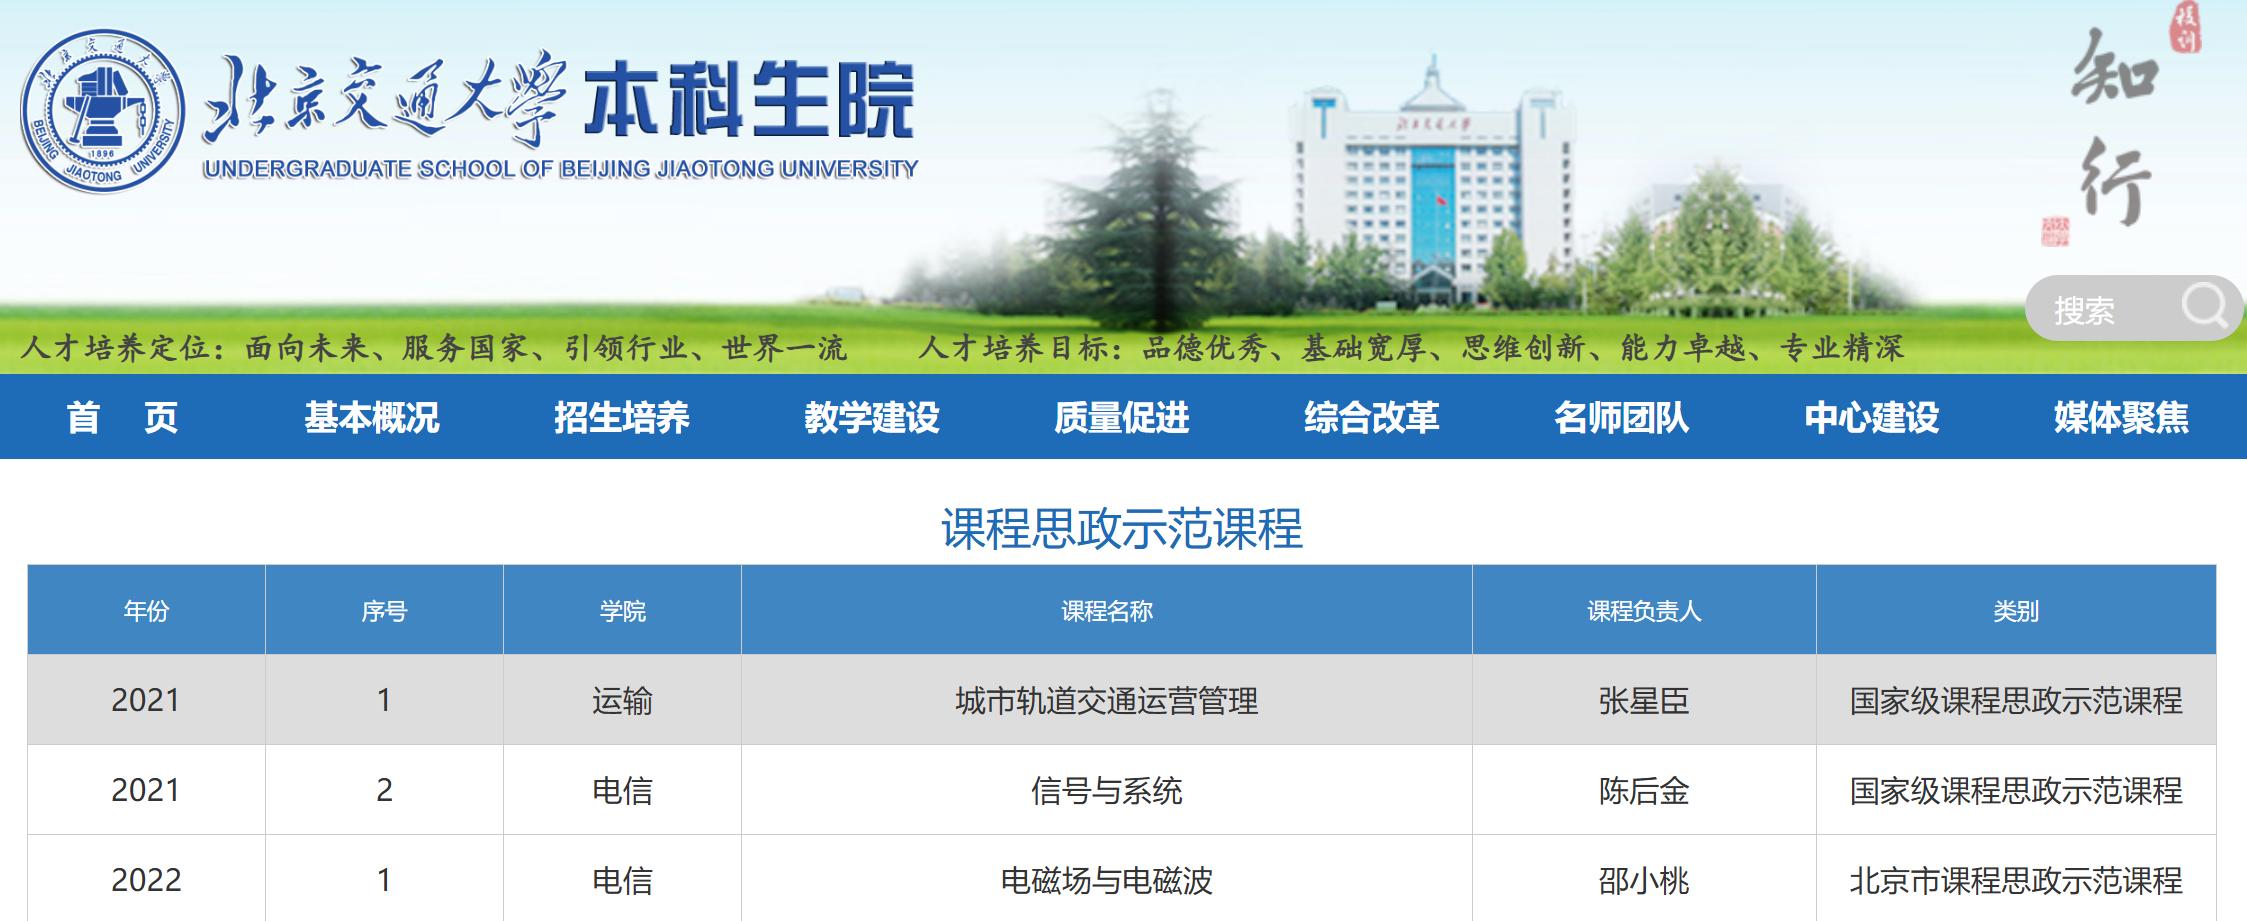This screenshot has height=921, width=2247.
Task: Open the 综合改革 menu
Action: [x=1372, y=417]
